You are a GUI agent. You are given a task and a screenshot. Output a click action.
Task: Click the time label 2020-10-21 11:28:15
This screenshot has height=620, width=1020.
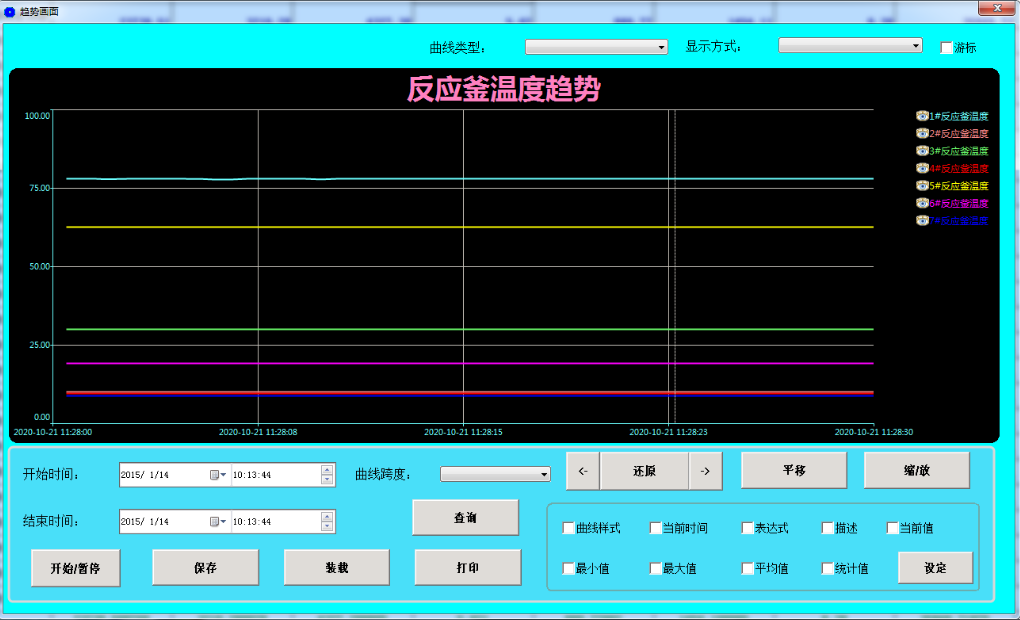pos(463,432)
